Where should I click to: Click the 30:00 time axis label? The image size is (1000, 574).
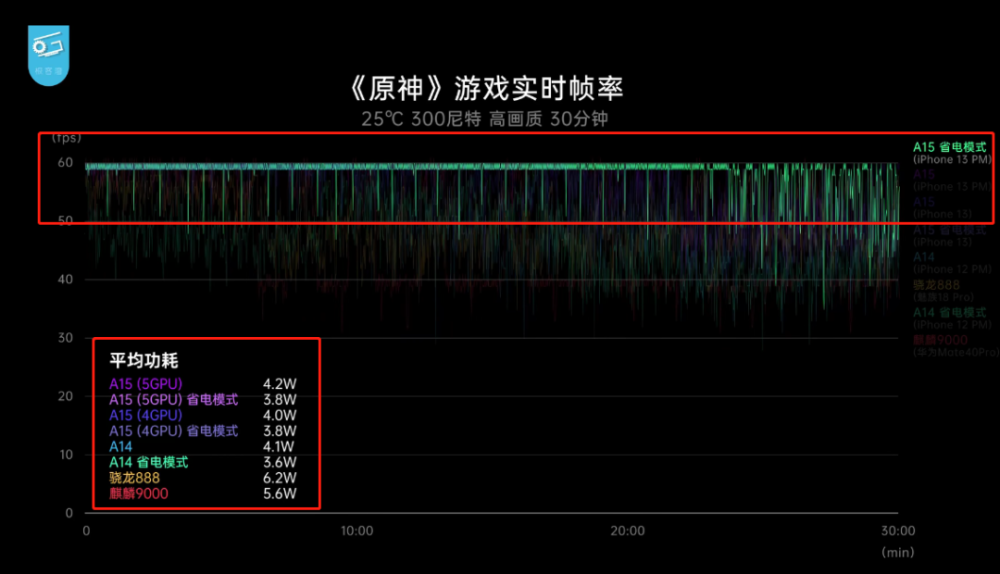(898, 531)
